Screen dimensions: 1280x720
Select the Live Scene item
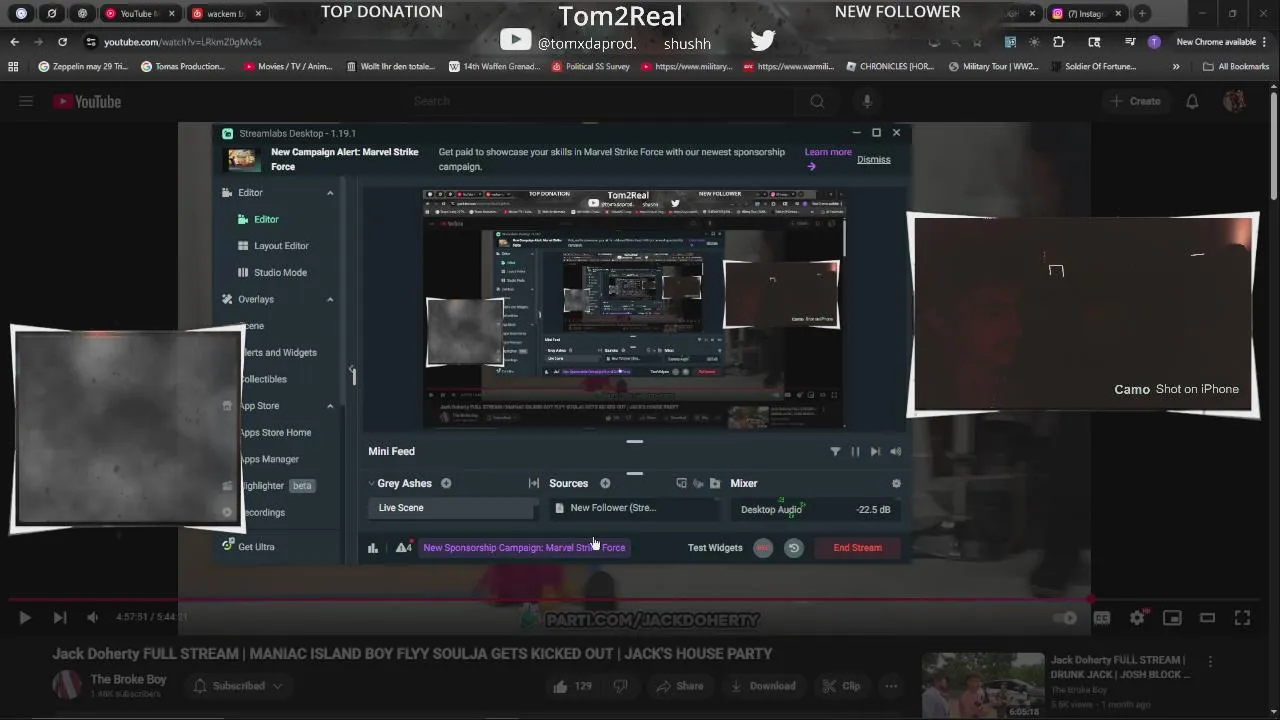click(x=452, y=508)
